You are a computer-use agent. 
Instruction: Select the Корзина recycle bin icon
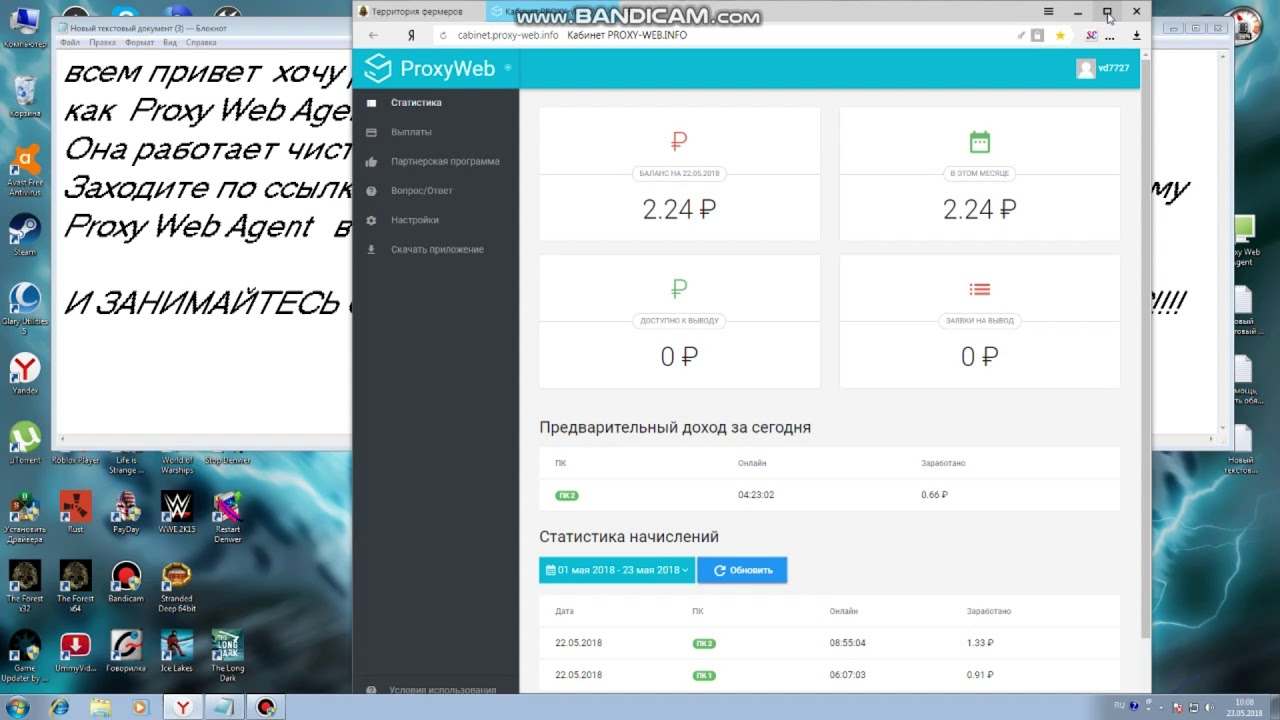tap(25, 97)
